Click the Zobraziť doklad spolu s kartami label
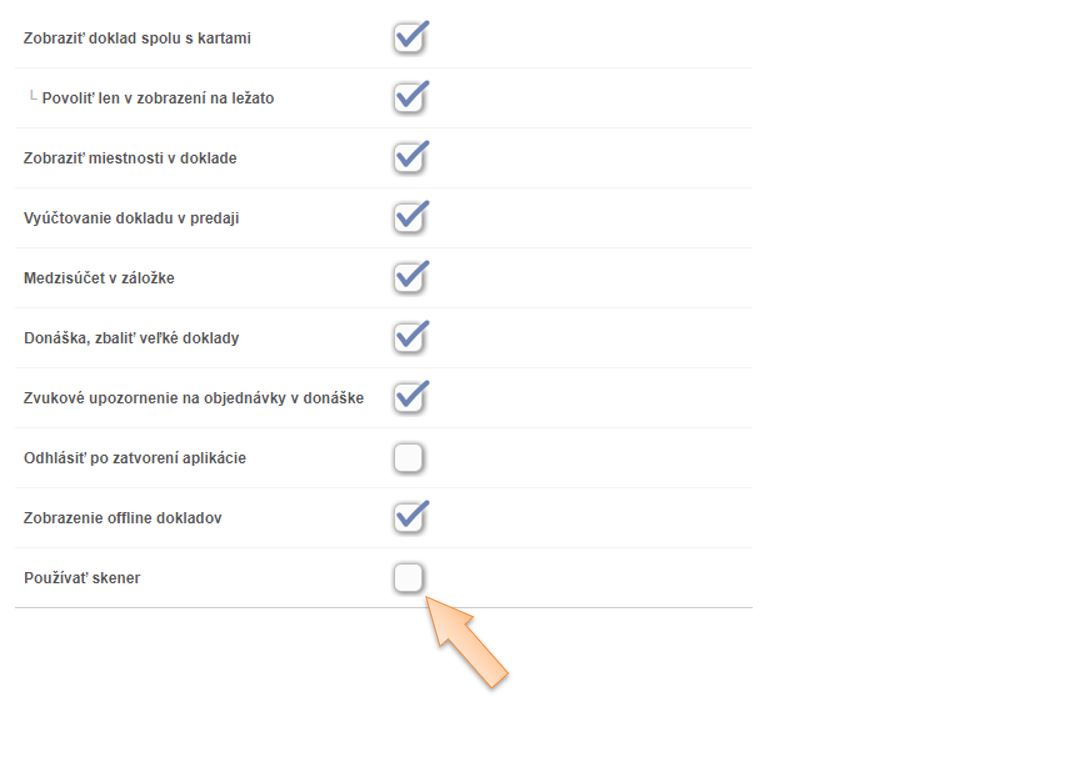1090x772 pixels. pyautogui.click(x=137, y=39)
